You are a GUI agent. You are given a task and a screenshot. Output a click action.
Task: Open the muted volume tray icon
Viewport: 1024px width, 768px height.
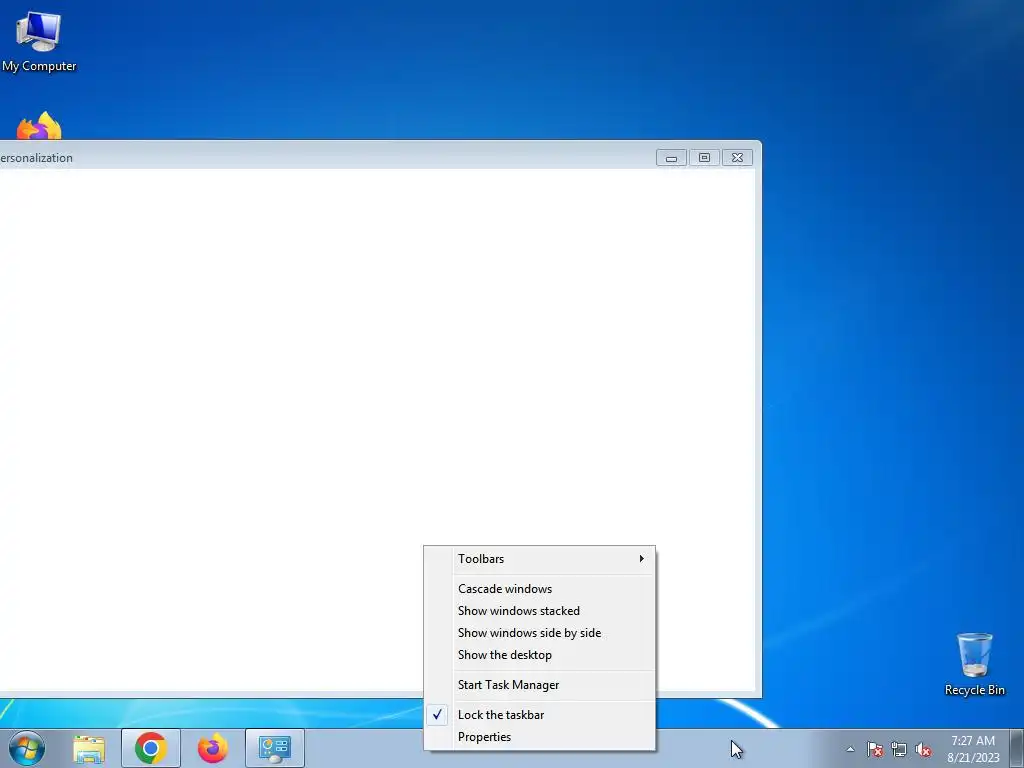923,750
